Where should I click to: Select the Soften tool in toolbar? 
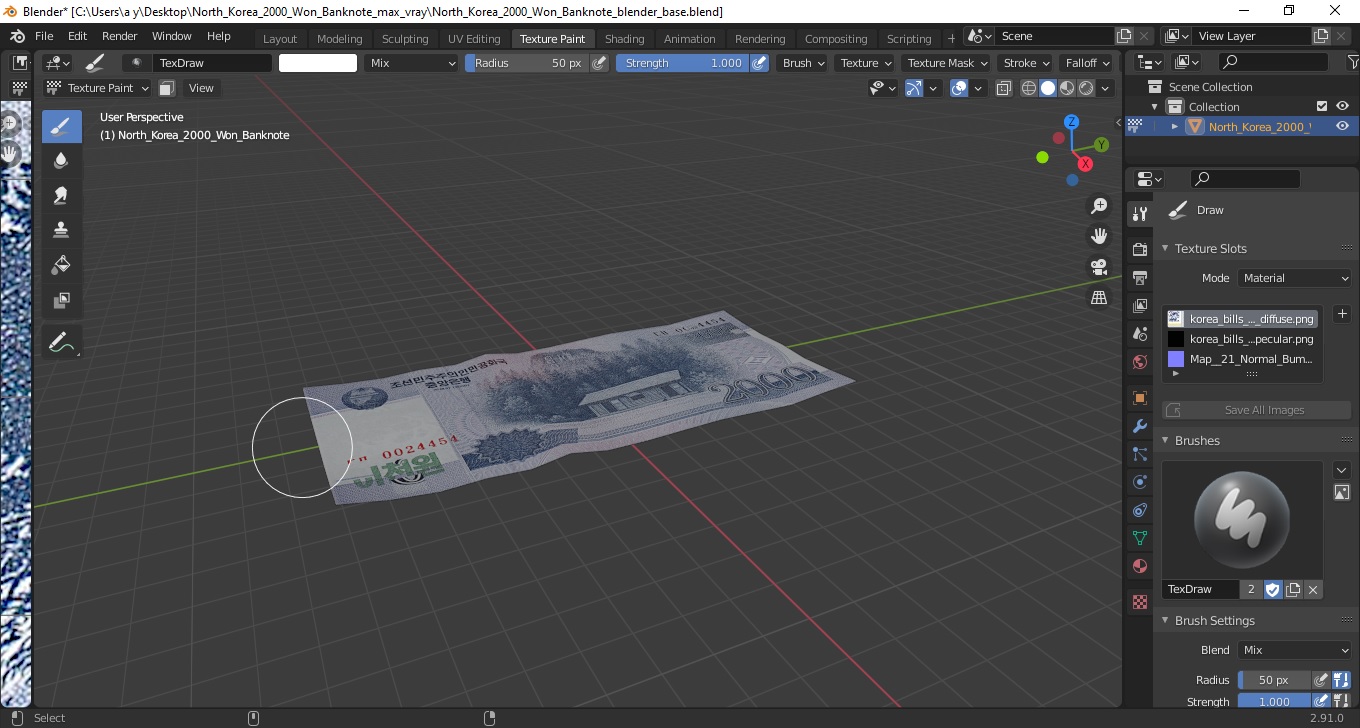click(62, 161)
